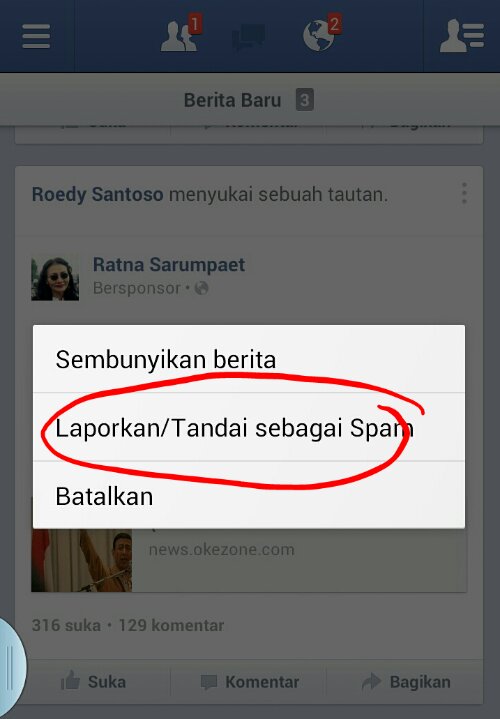Open Ratna Sarumpaet page link

tap(169, 265)
